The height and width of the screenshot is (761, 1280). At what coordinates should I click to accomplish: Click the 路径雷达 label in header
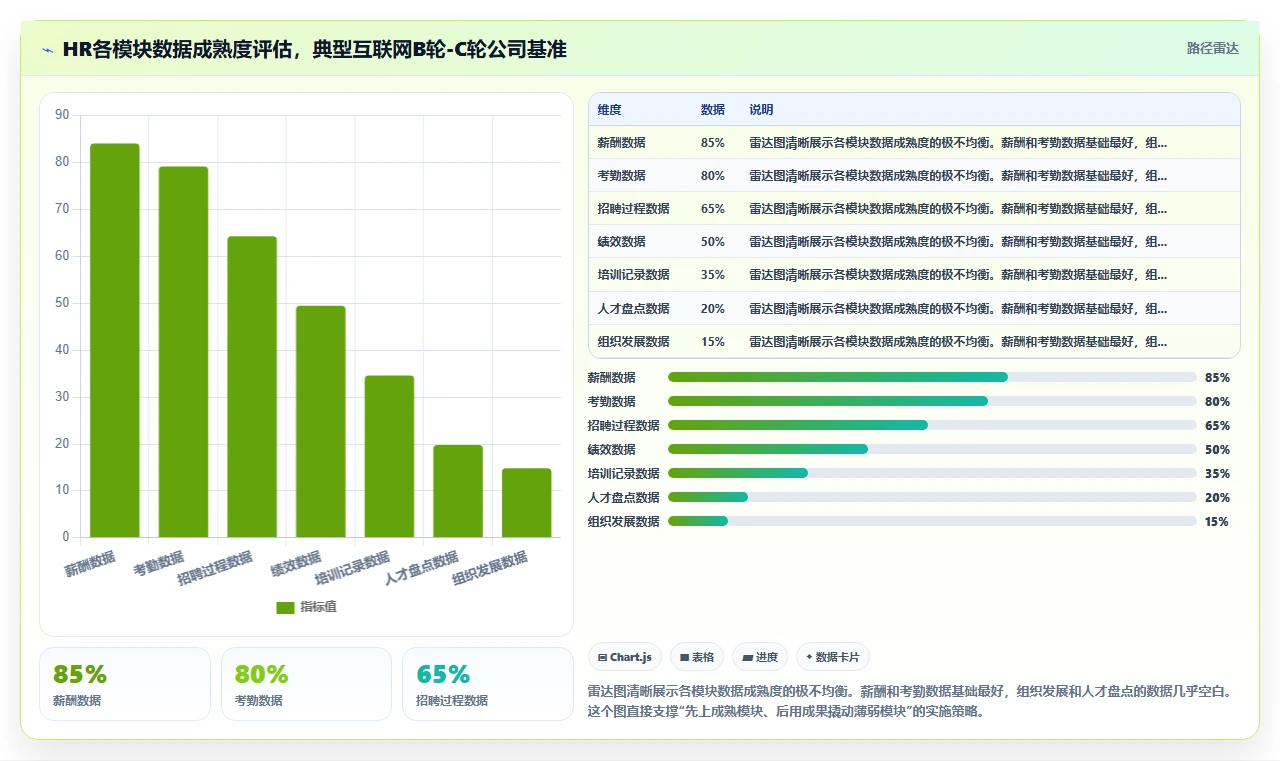tap(1212, 48)
